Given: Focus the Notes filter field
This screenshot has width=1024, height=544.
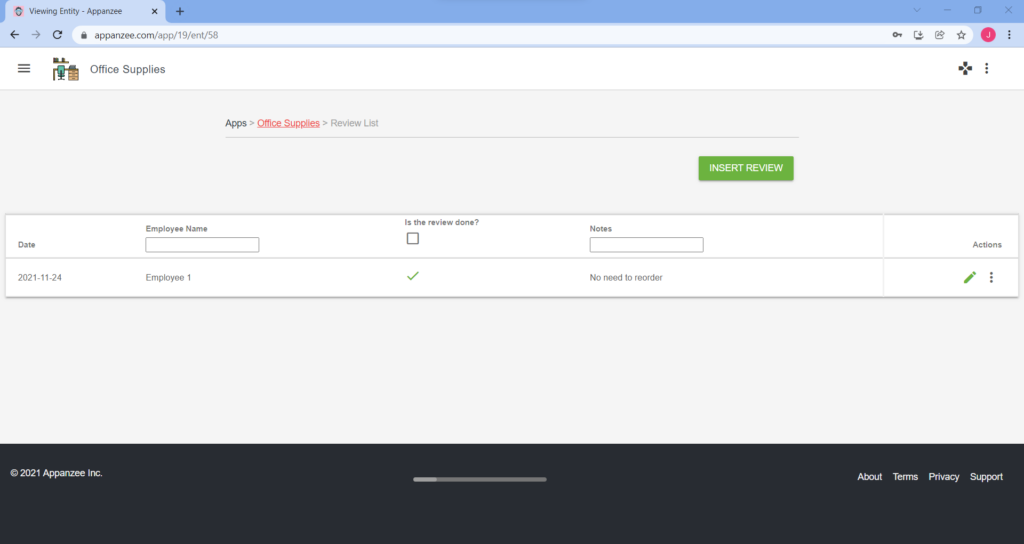Looking at the screenshot, I should click(x=647, y=245).
